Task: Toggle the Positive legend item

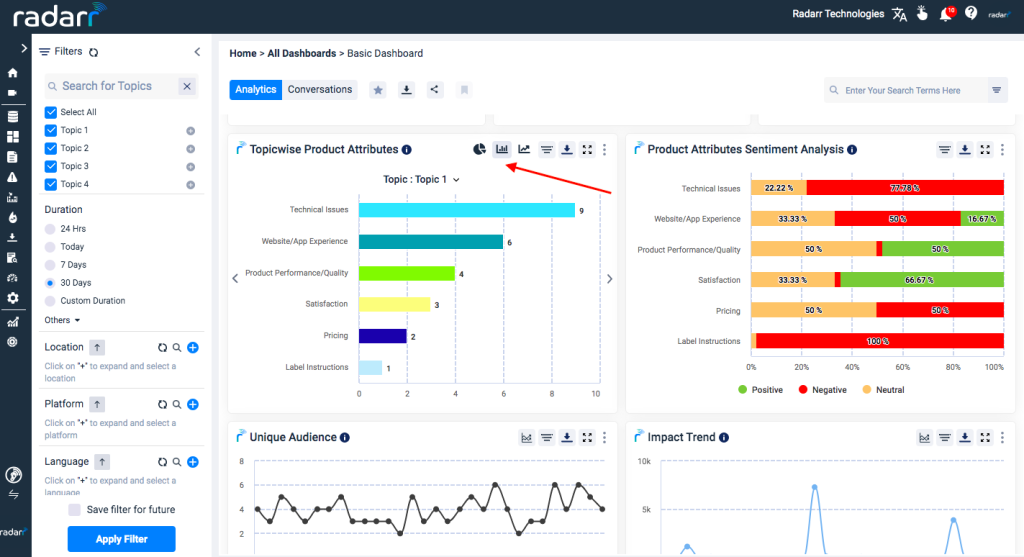Action: [x=760, y=390]
